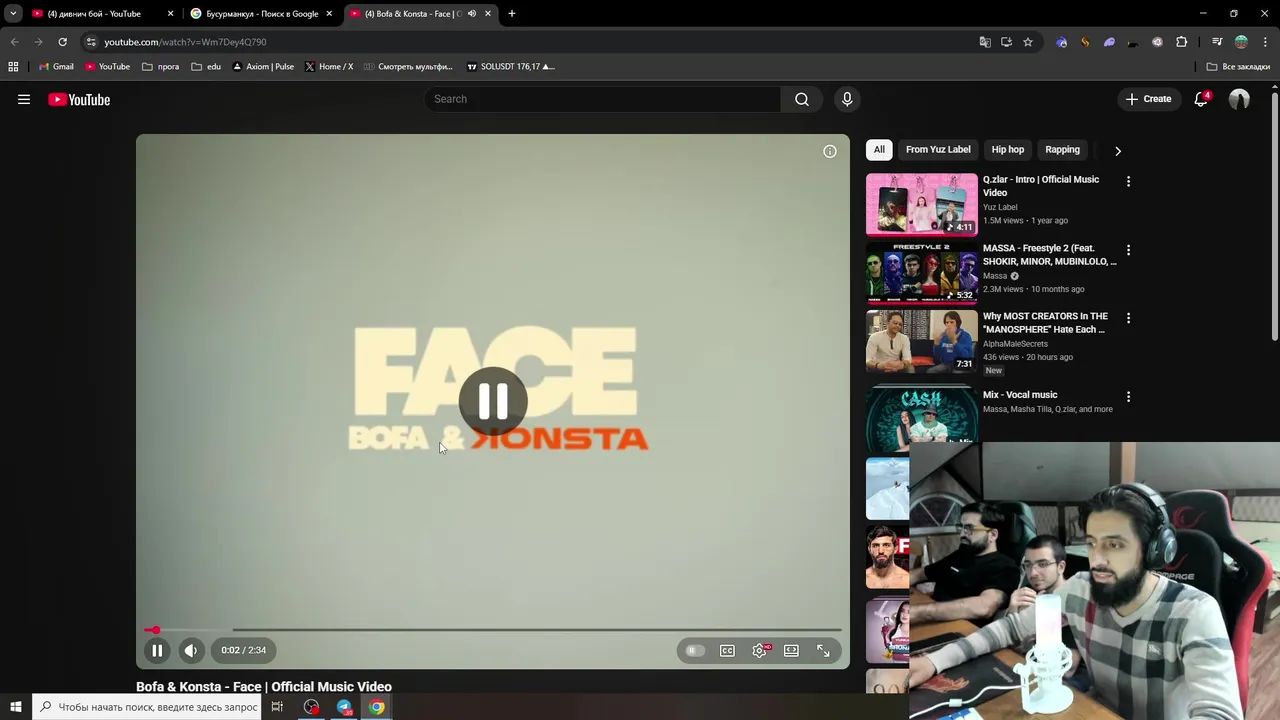Reload the page

click(62, 42)
